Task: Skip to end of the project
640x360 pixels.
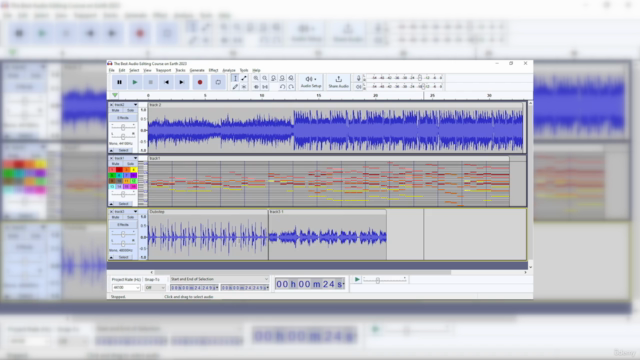Action: point(182,82)
